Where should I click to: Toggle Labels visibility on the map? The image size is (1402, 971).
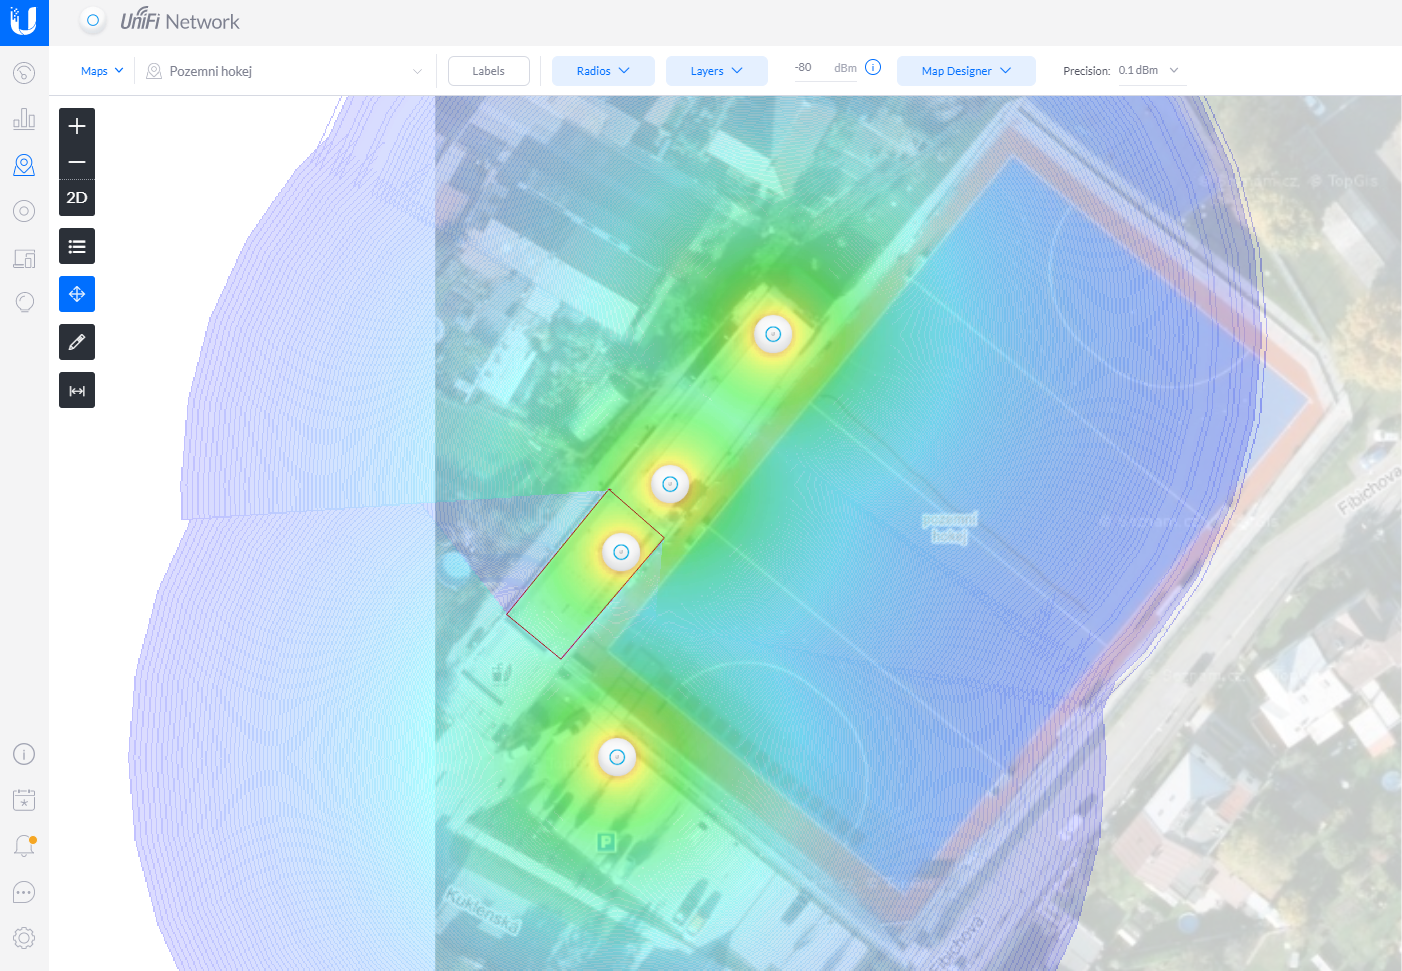point(488,70)
